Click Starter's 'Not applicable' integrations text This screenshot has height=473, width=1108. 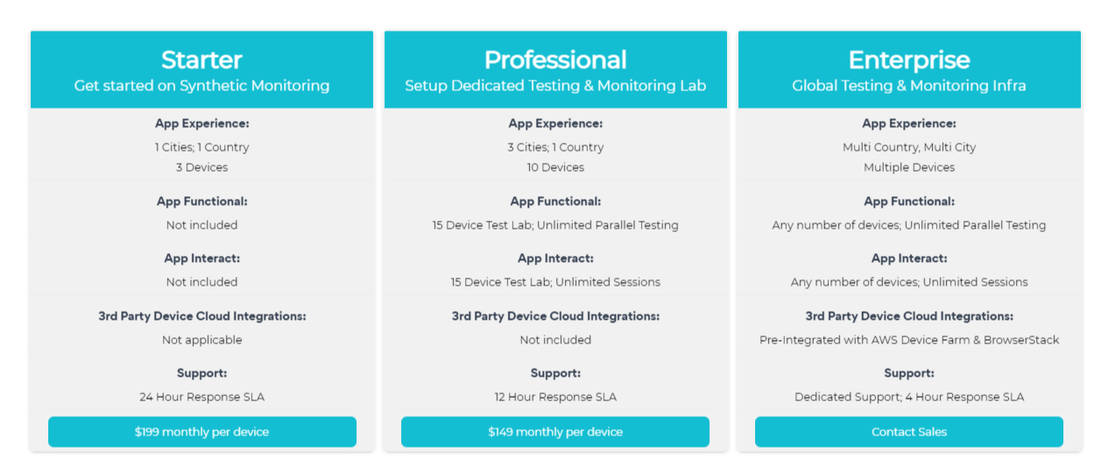202,340
